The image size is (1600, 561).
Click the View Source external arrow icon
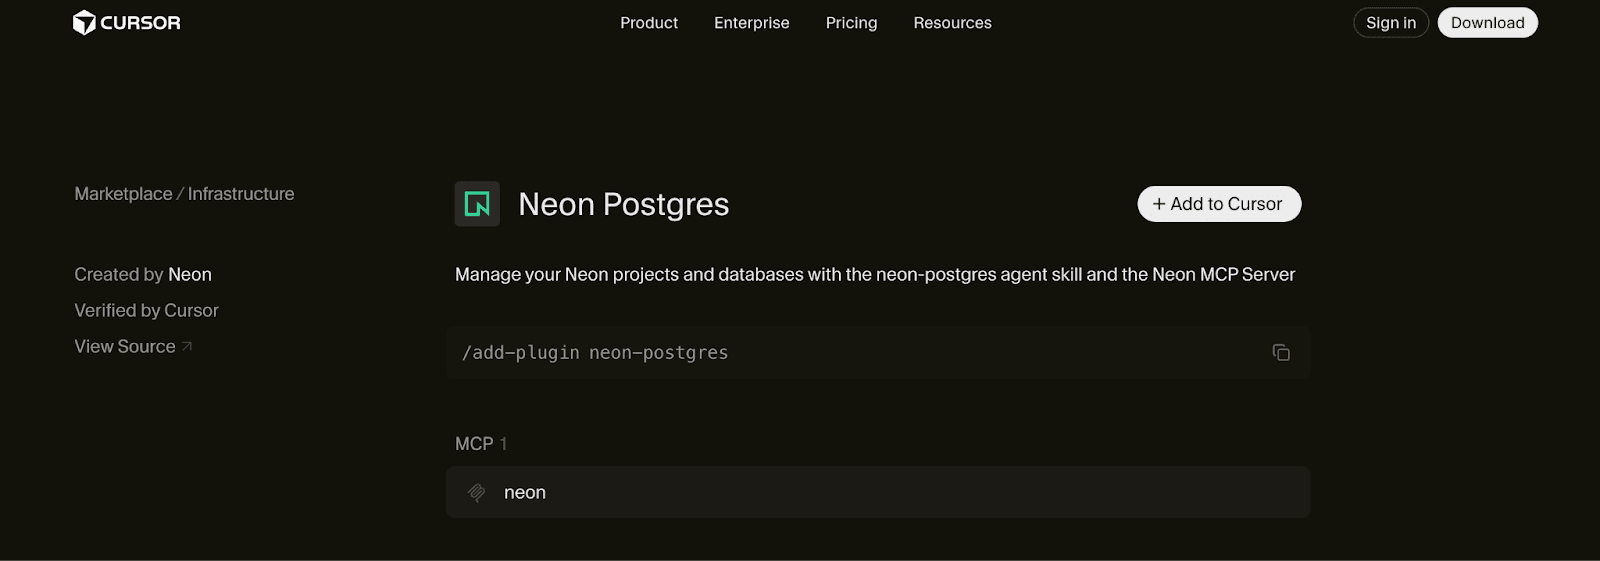click(187, 346)
